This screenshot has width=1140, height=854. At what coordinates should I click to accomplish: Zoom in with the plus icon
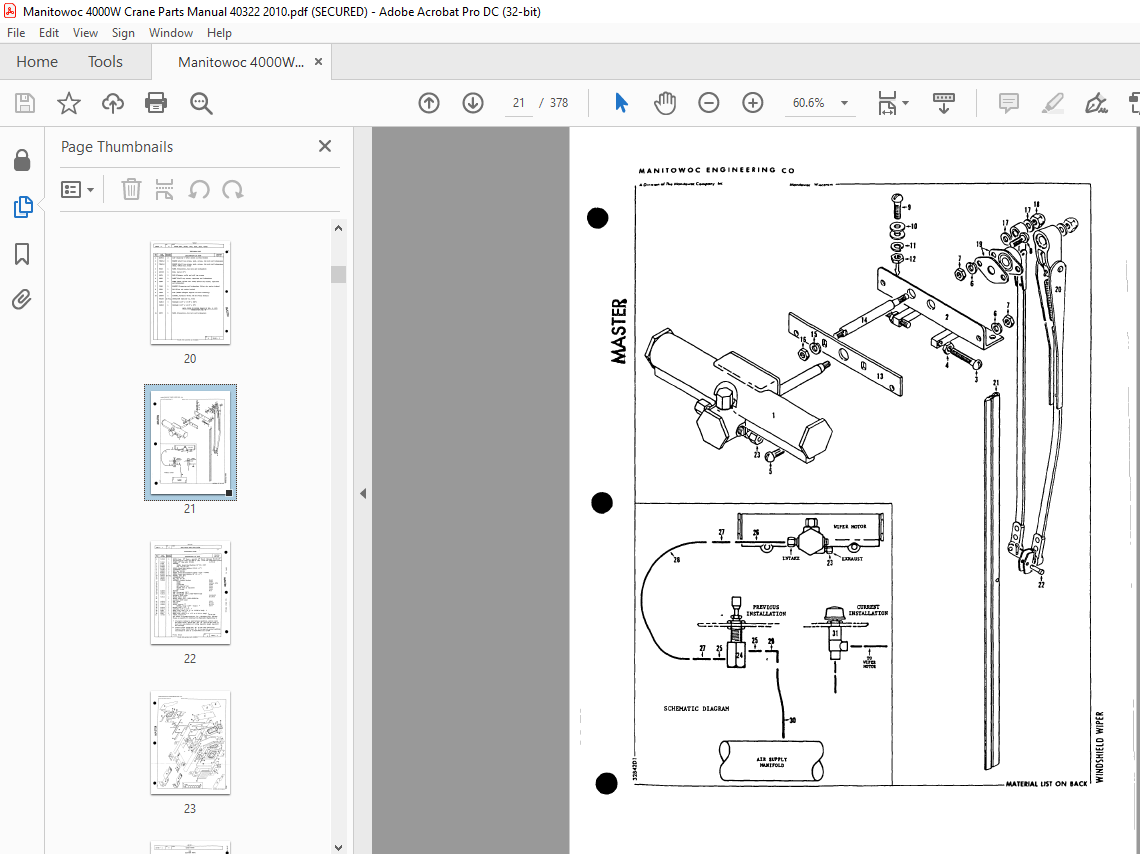click(x=752, y=103)
